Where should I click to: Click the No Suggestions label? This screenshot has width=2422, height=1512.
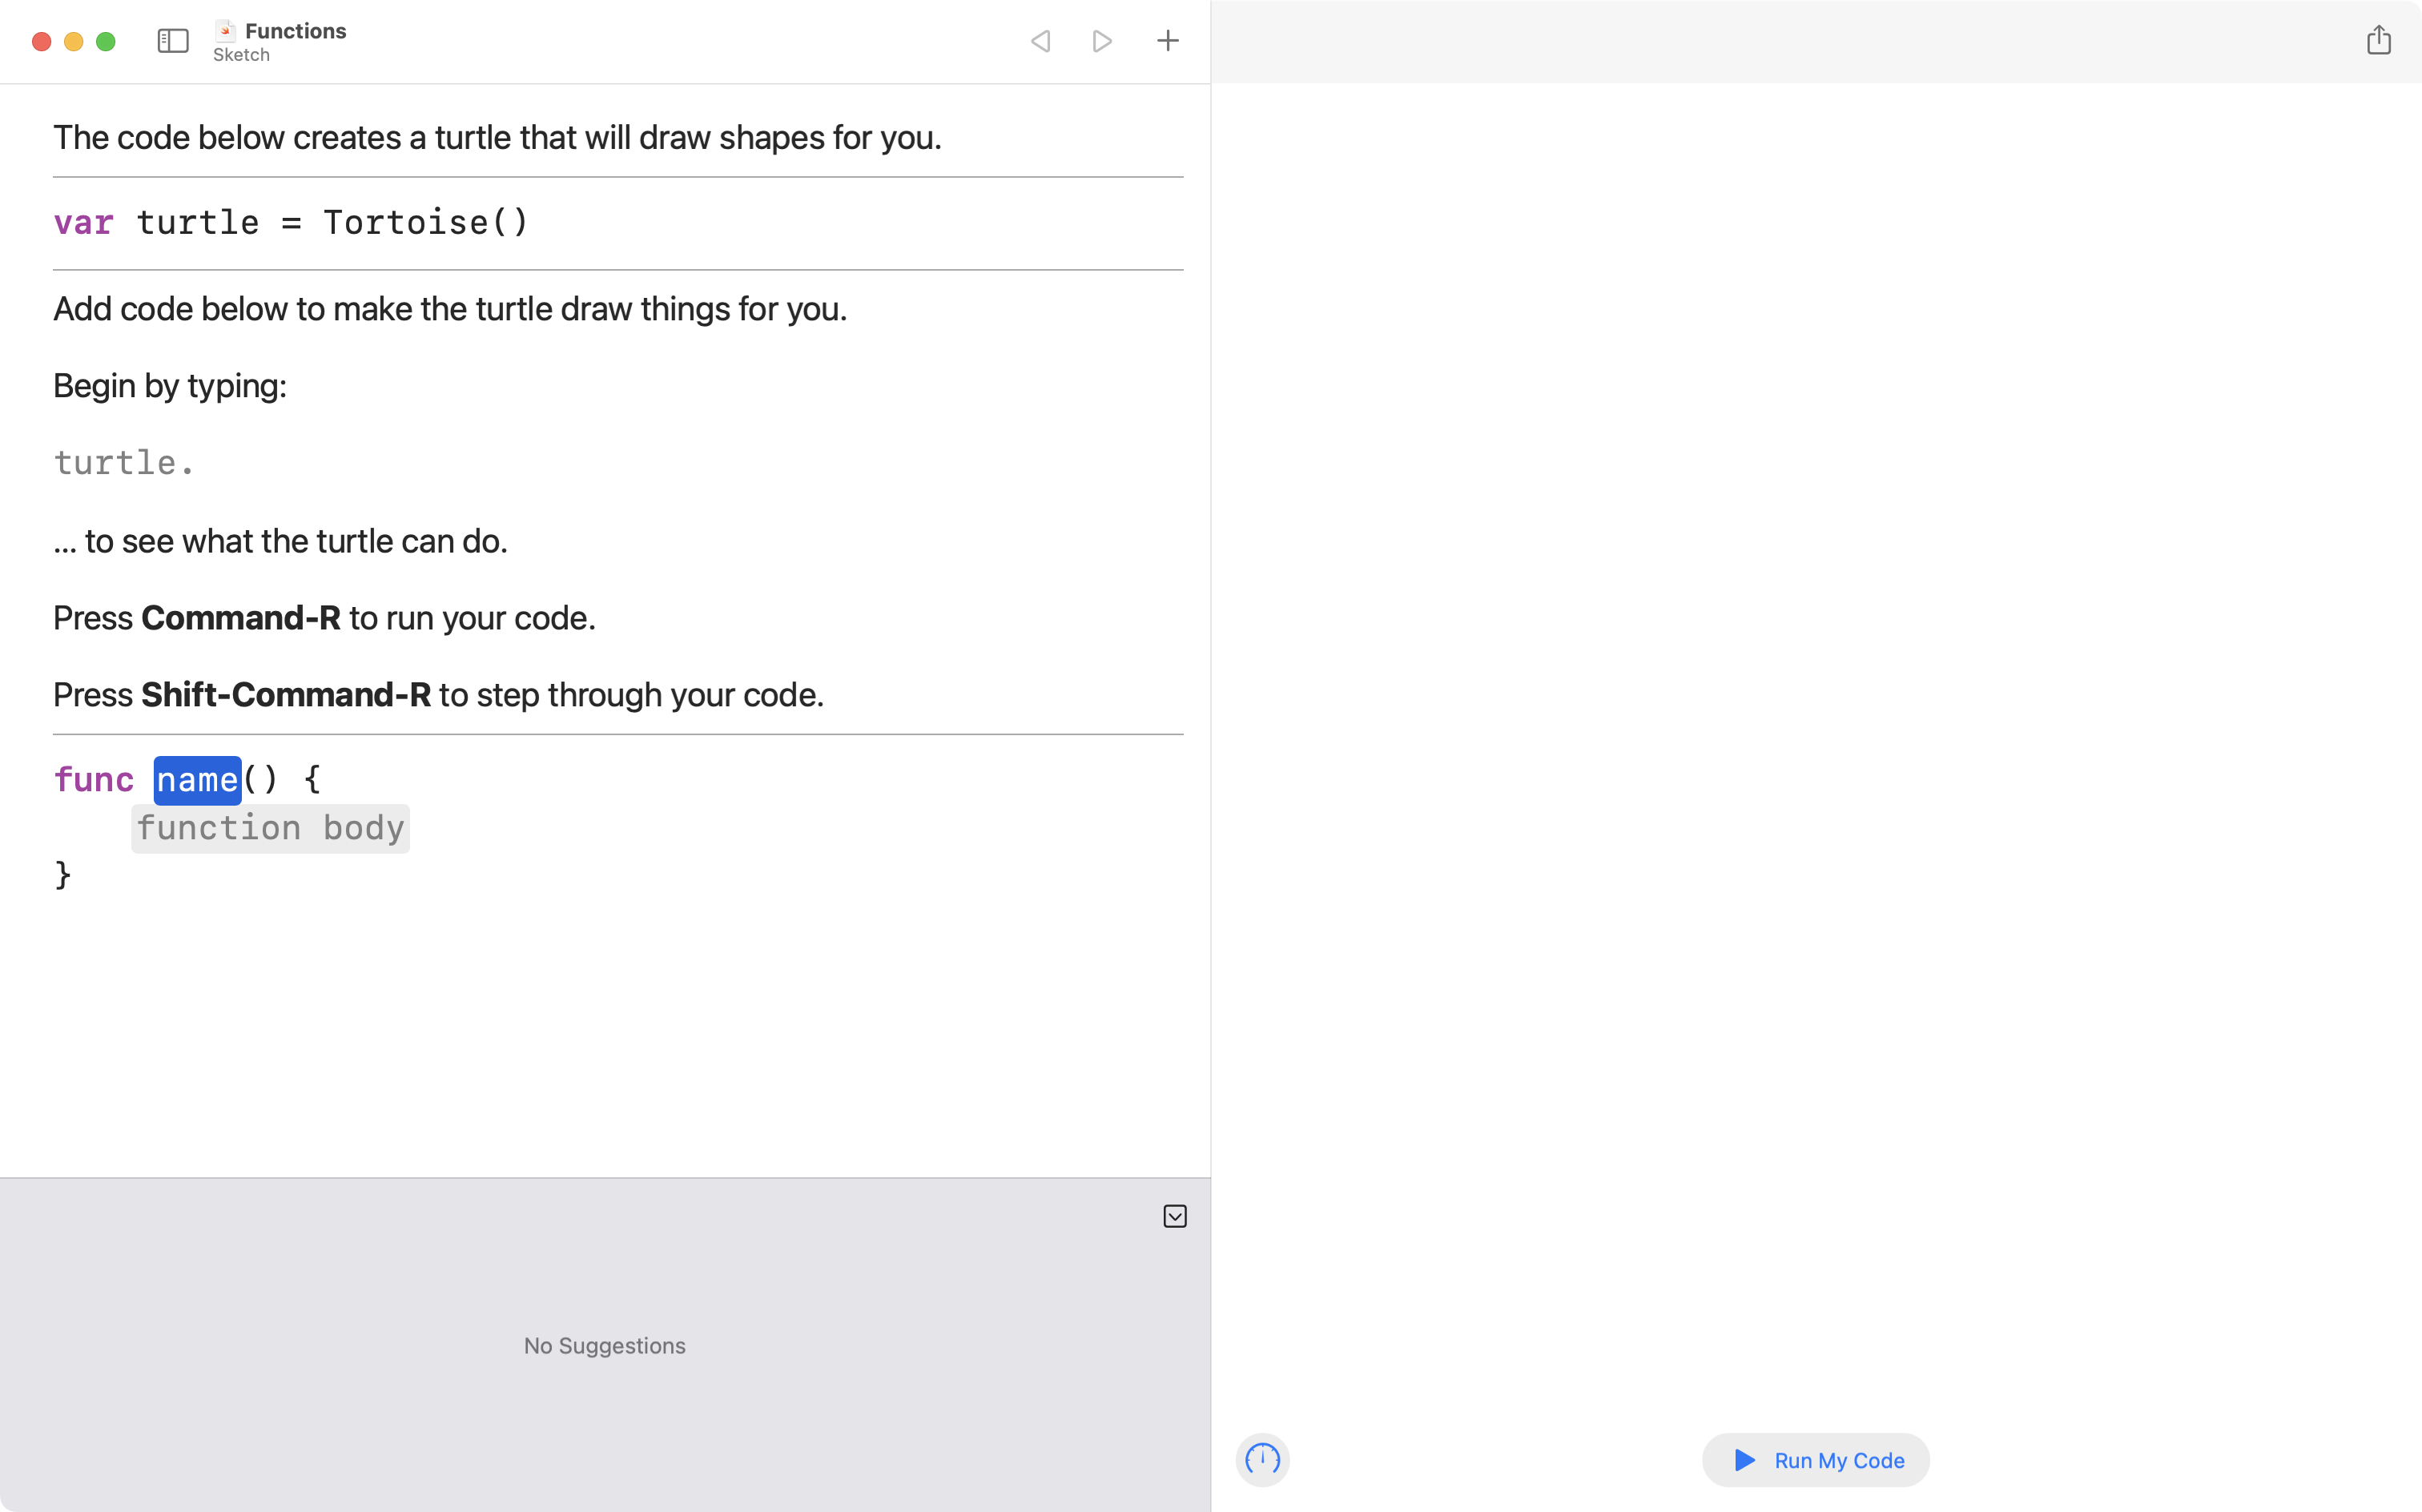(604, 1345)
